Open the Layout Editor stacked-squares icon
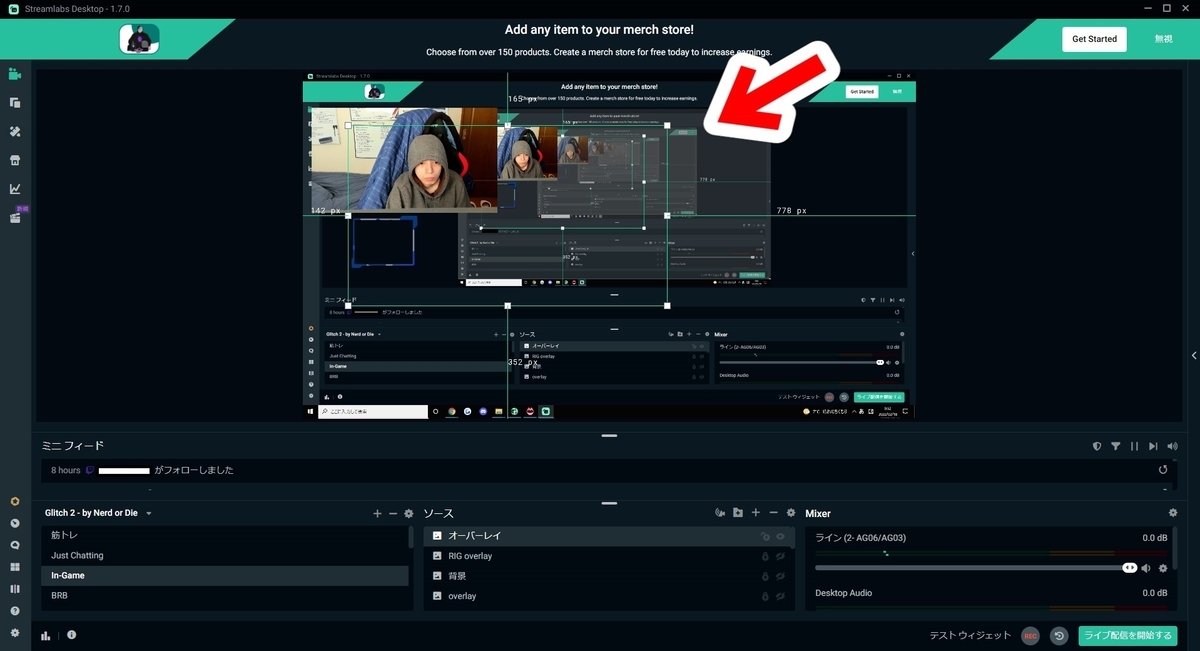1200x651 pixels. coord(15,103)
